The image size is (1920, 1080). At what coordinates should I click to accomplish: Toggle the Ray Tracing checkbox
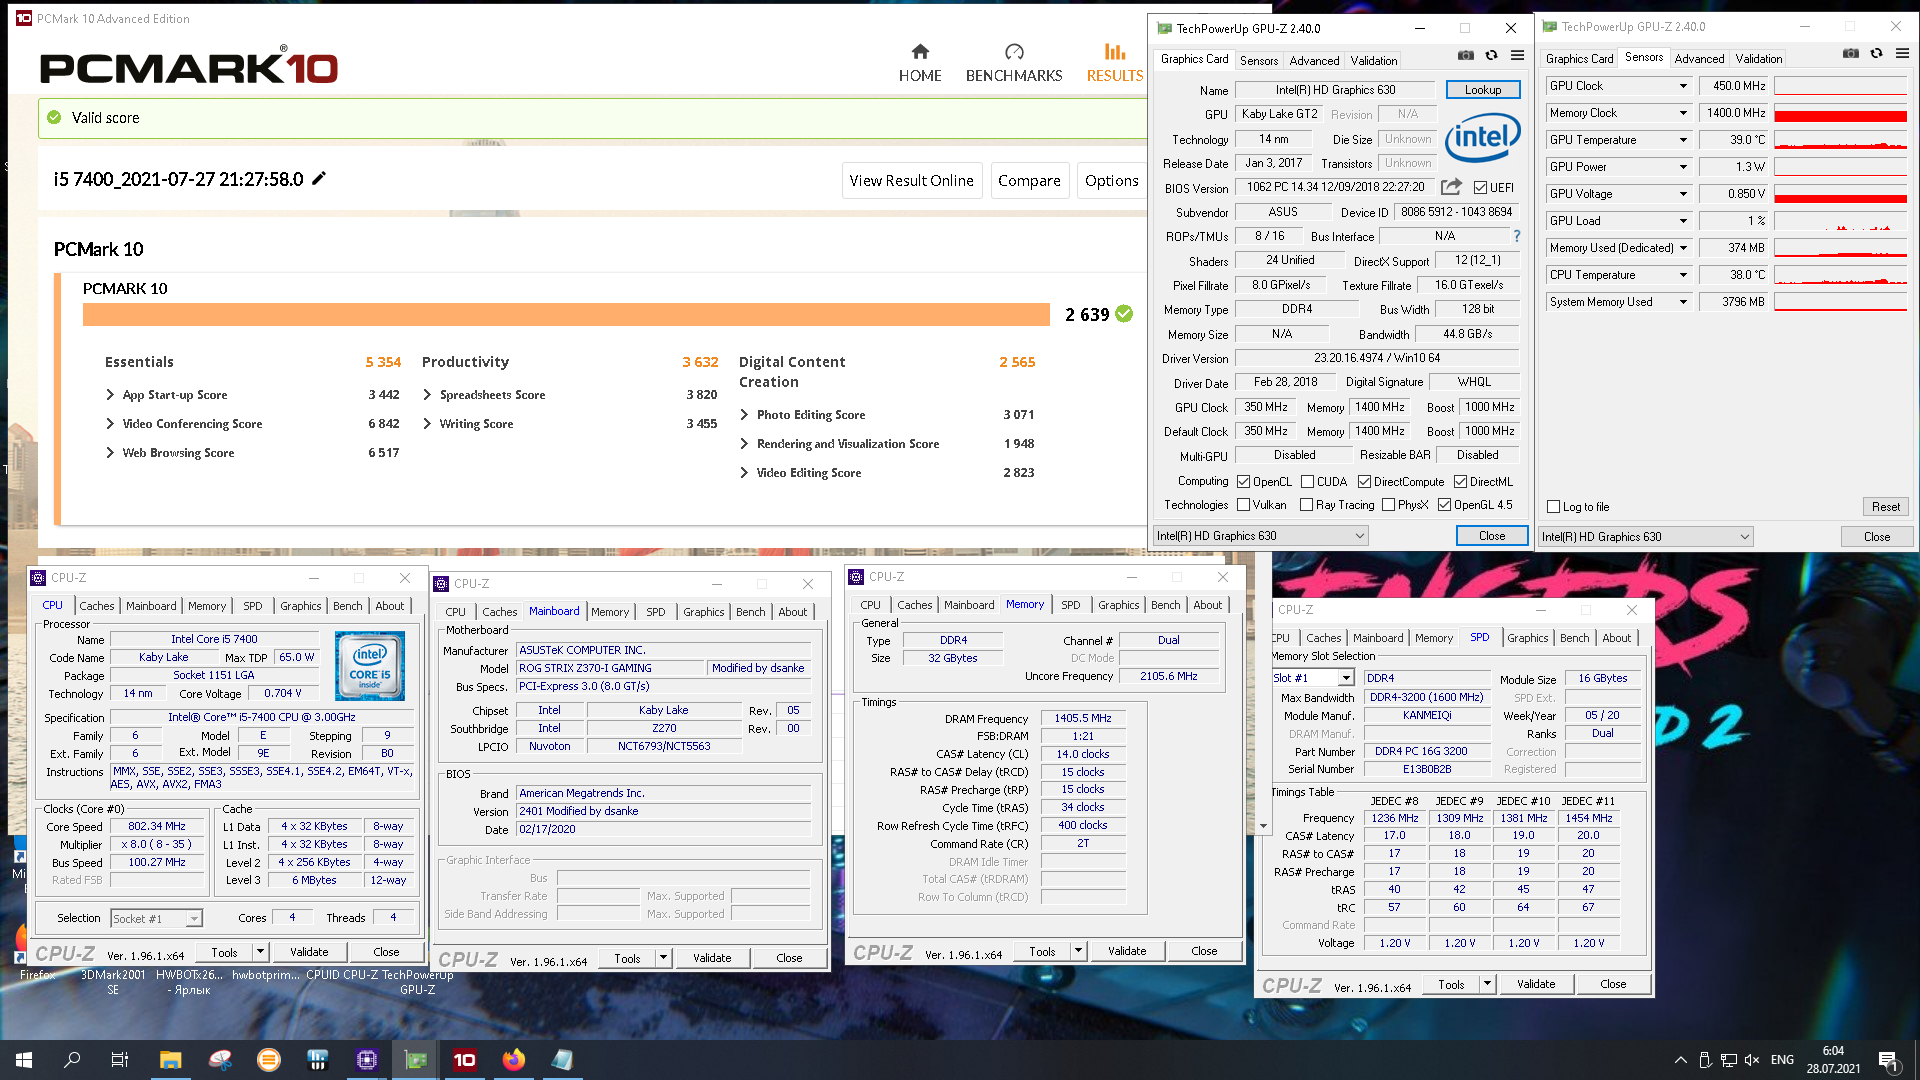coord(1306,505)
